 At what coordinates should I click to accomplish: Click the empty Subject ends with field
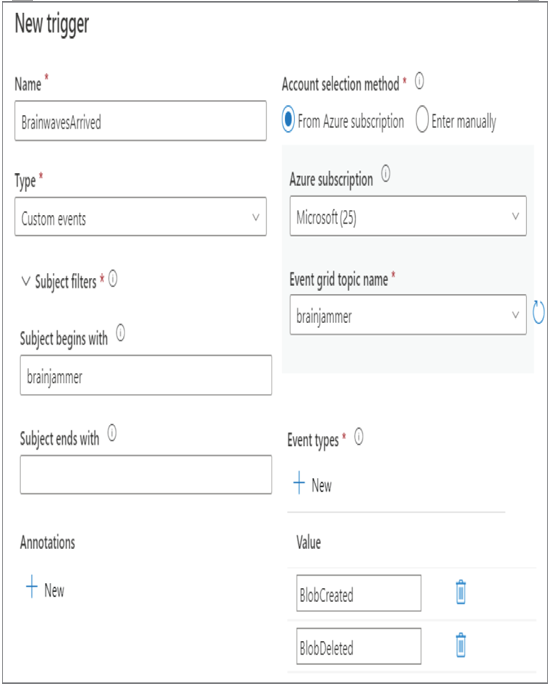point(146,475)
